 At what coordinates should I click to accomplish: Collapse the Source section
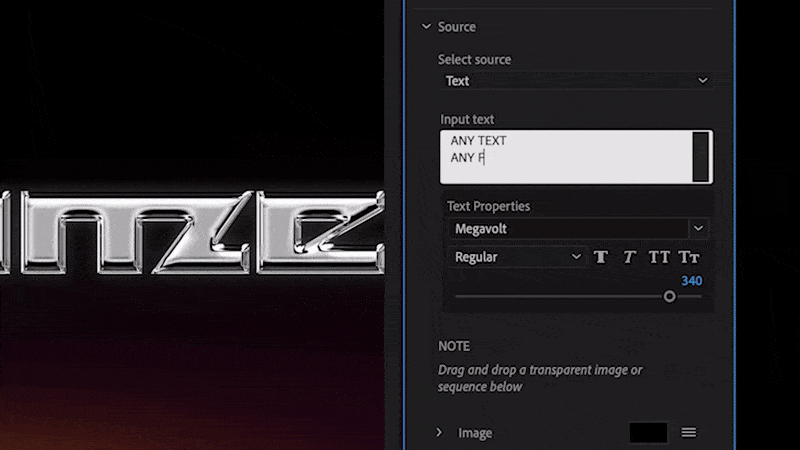[427, 27]
